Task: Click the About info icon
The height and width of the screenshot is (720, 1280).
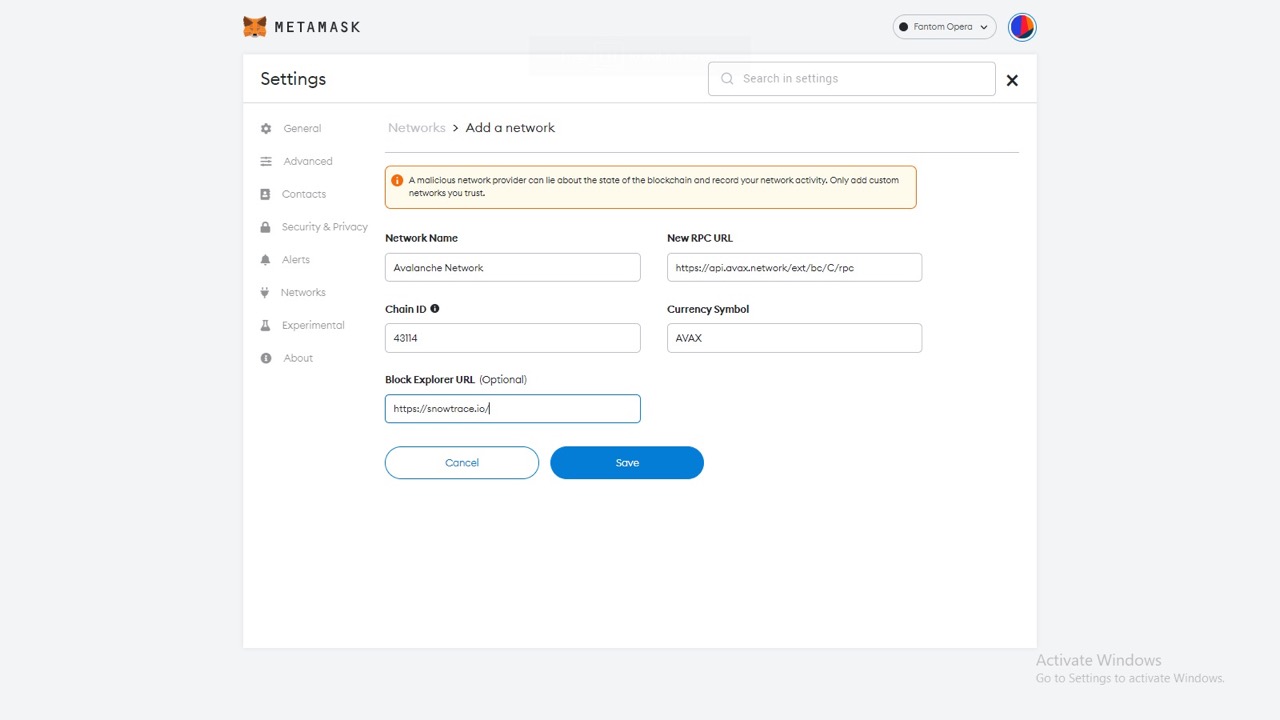Action: (x=266, y=358)
